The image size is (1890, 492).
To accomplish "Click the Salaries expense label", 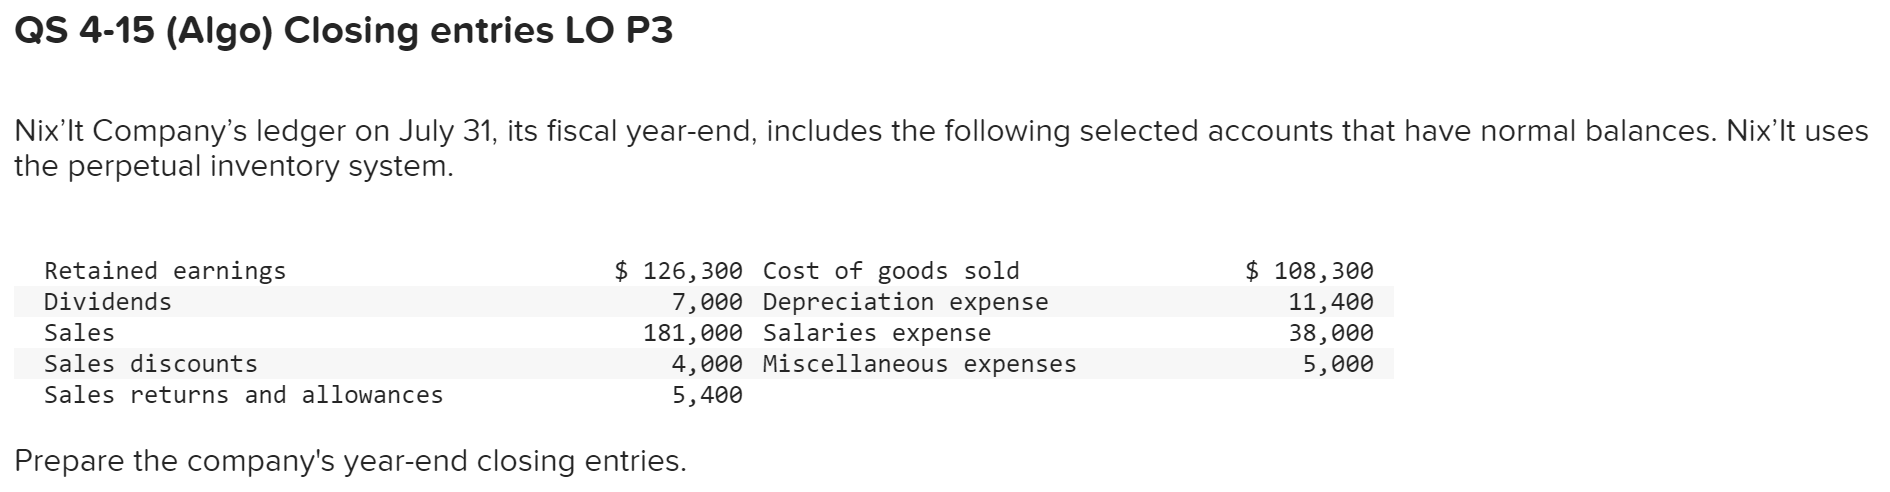I will 876,333.
